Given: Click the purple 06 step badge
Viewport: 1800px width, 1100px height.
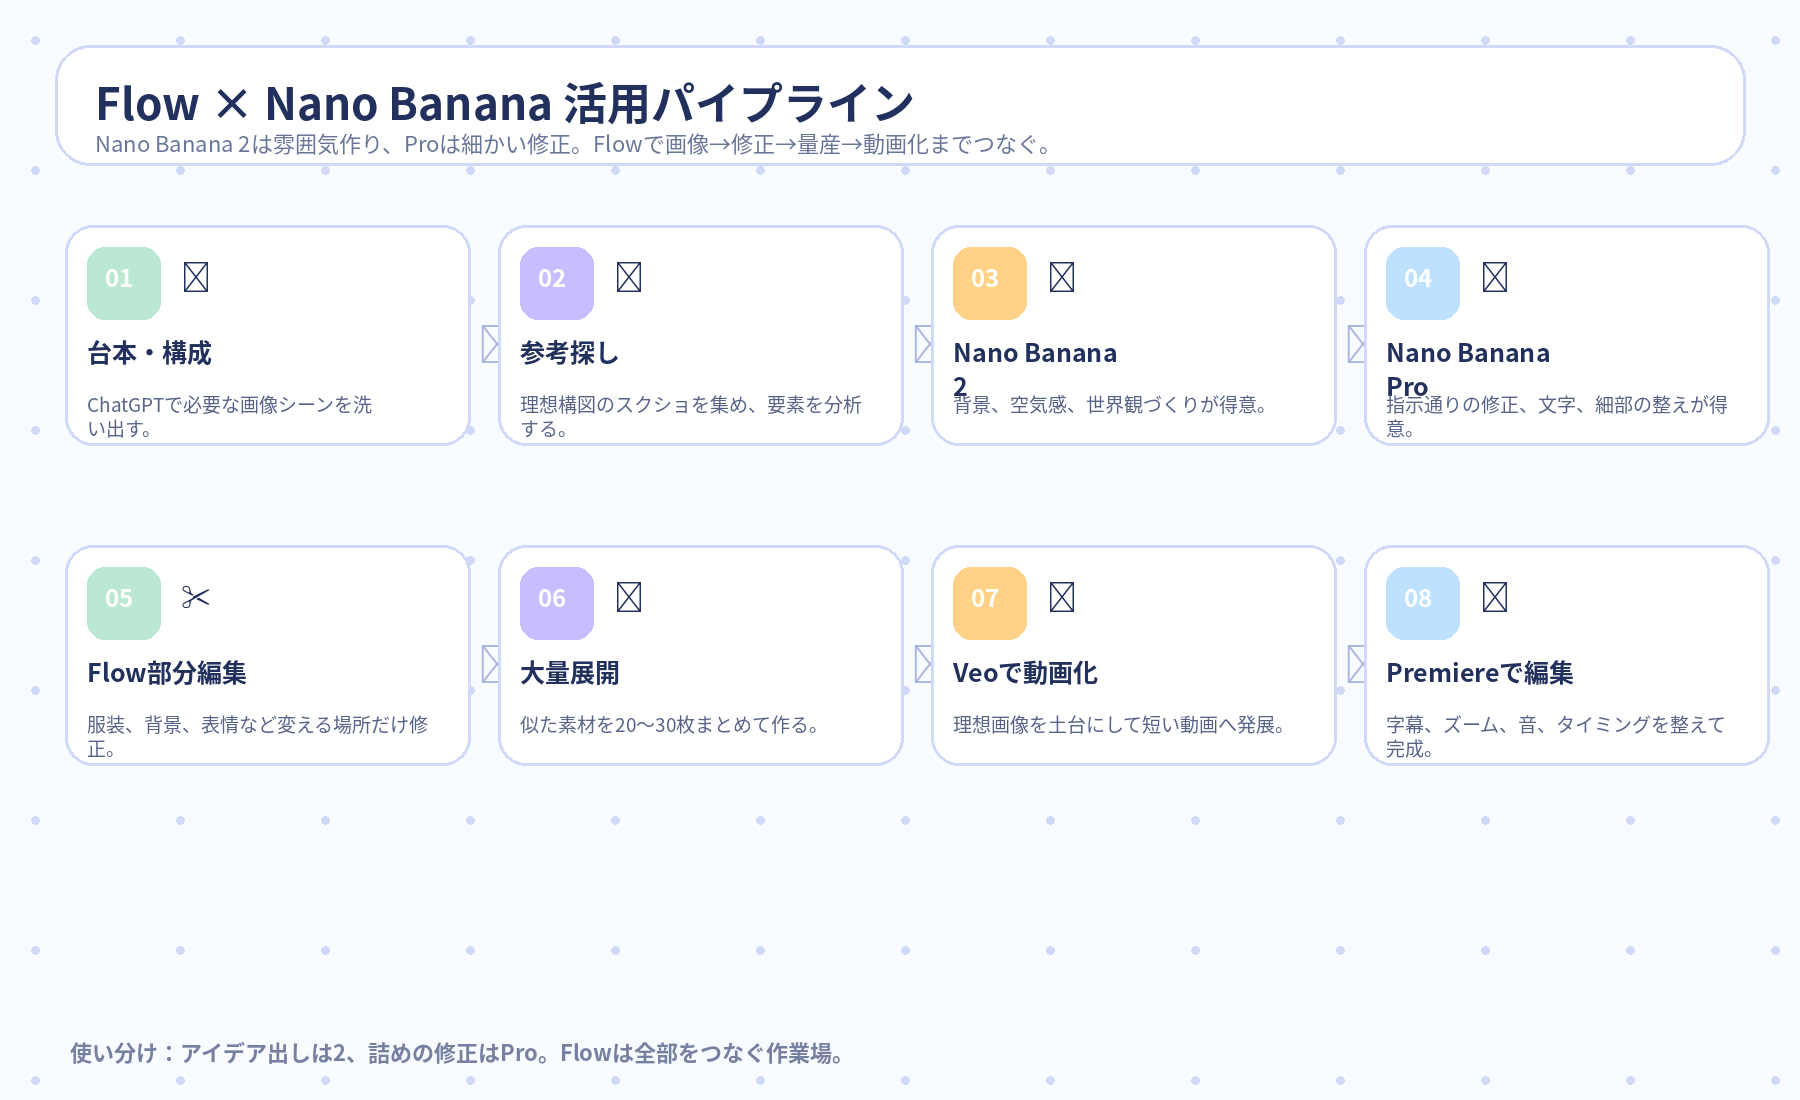Looking at the screenshot, I should coord(557,603).
